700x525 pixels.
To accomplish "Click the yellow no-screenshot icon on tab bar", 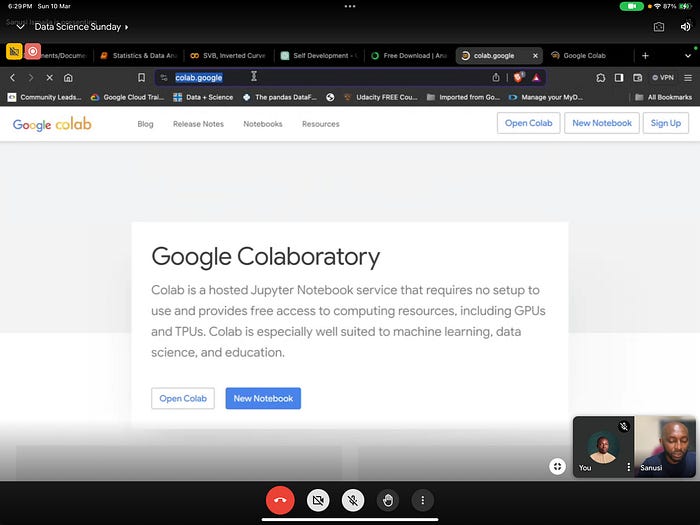I will (x=14, y=51).
